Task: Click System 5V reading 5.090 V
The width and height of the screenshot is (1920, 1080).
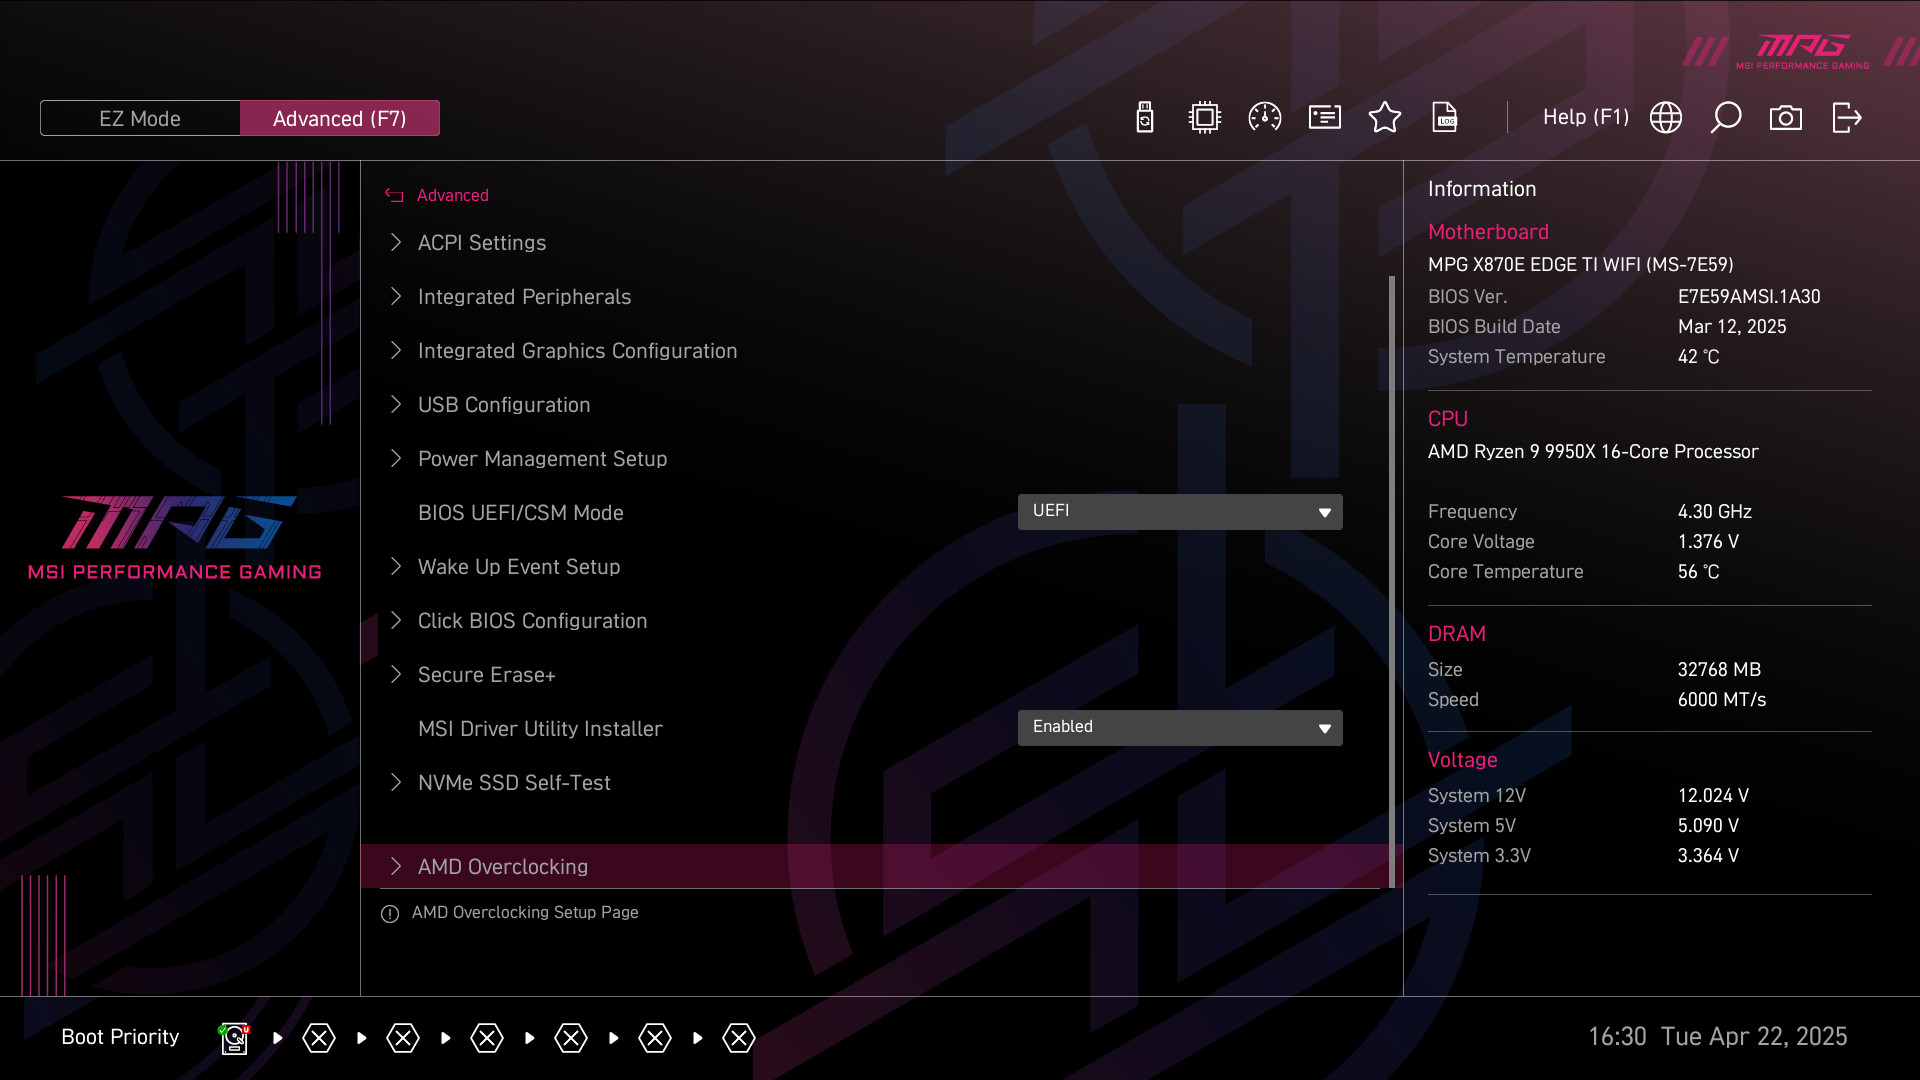Action: (x=1708, y=826)
